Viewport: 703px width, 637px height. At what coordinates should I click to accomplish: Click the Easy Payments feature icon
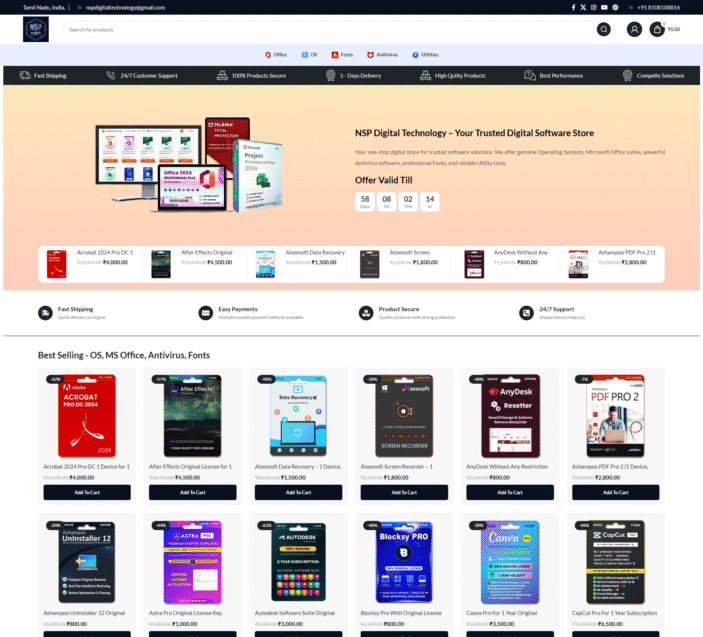click(206, 313)
